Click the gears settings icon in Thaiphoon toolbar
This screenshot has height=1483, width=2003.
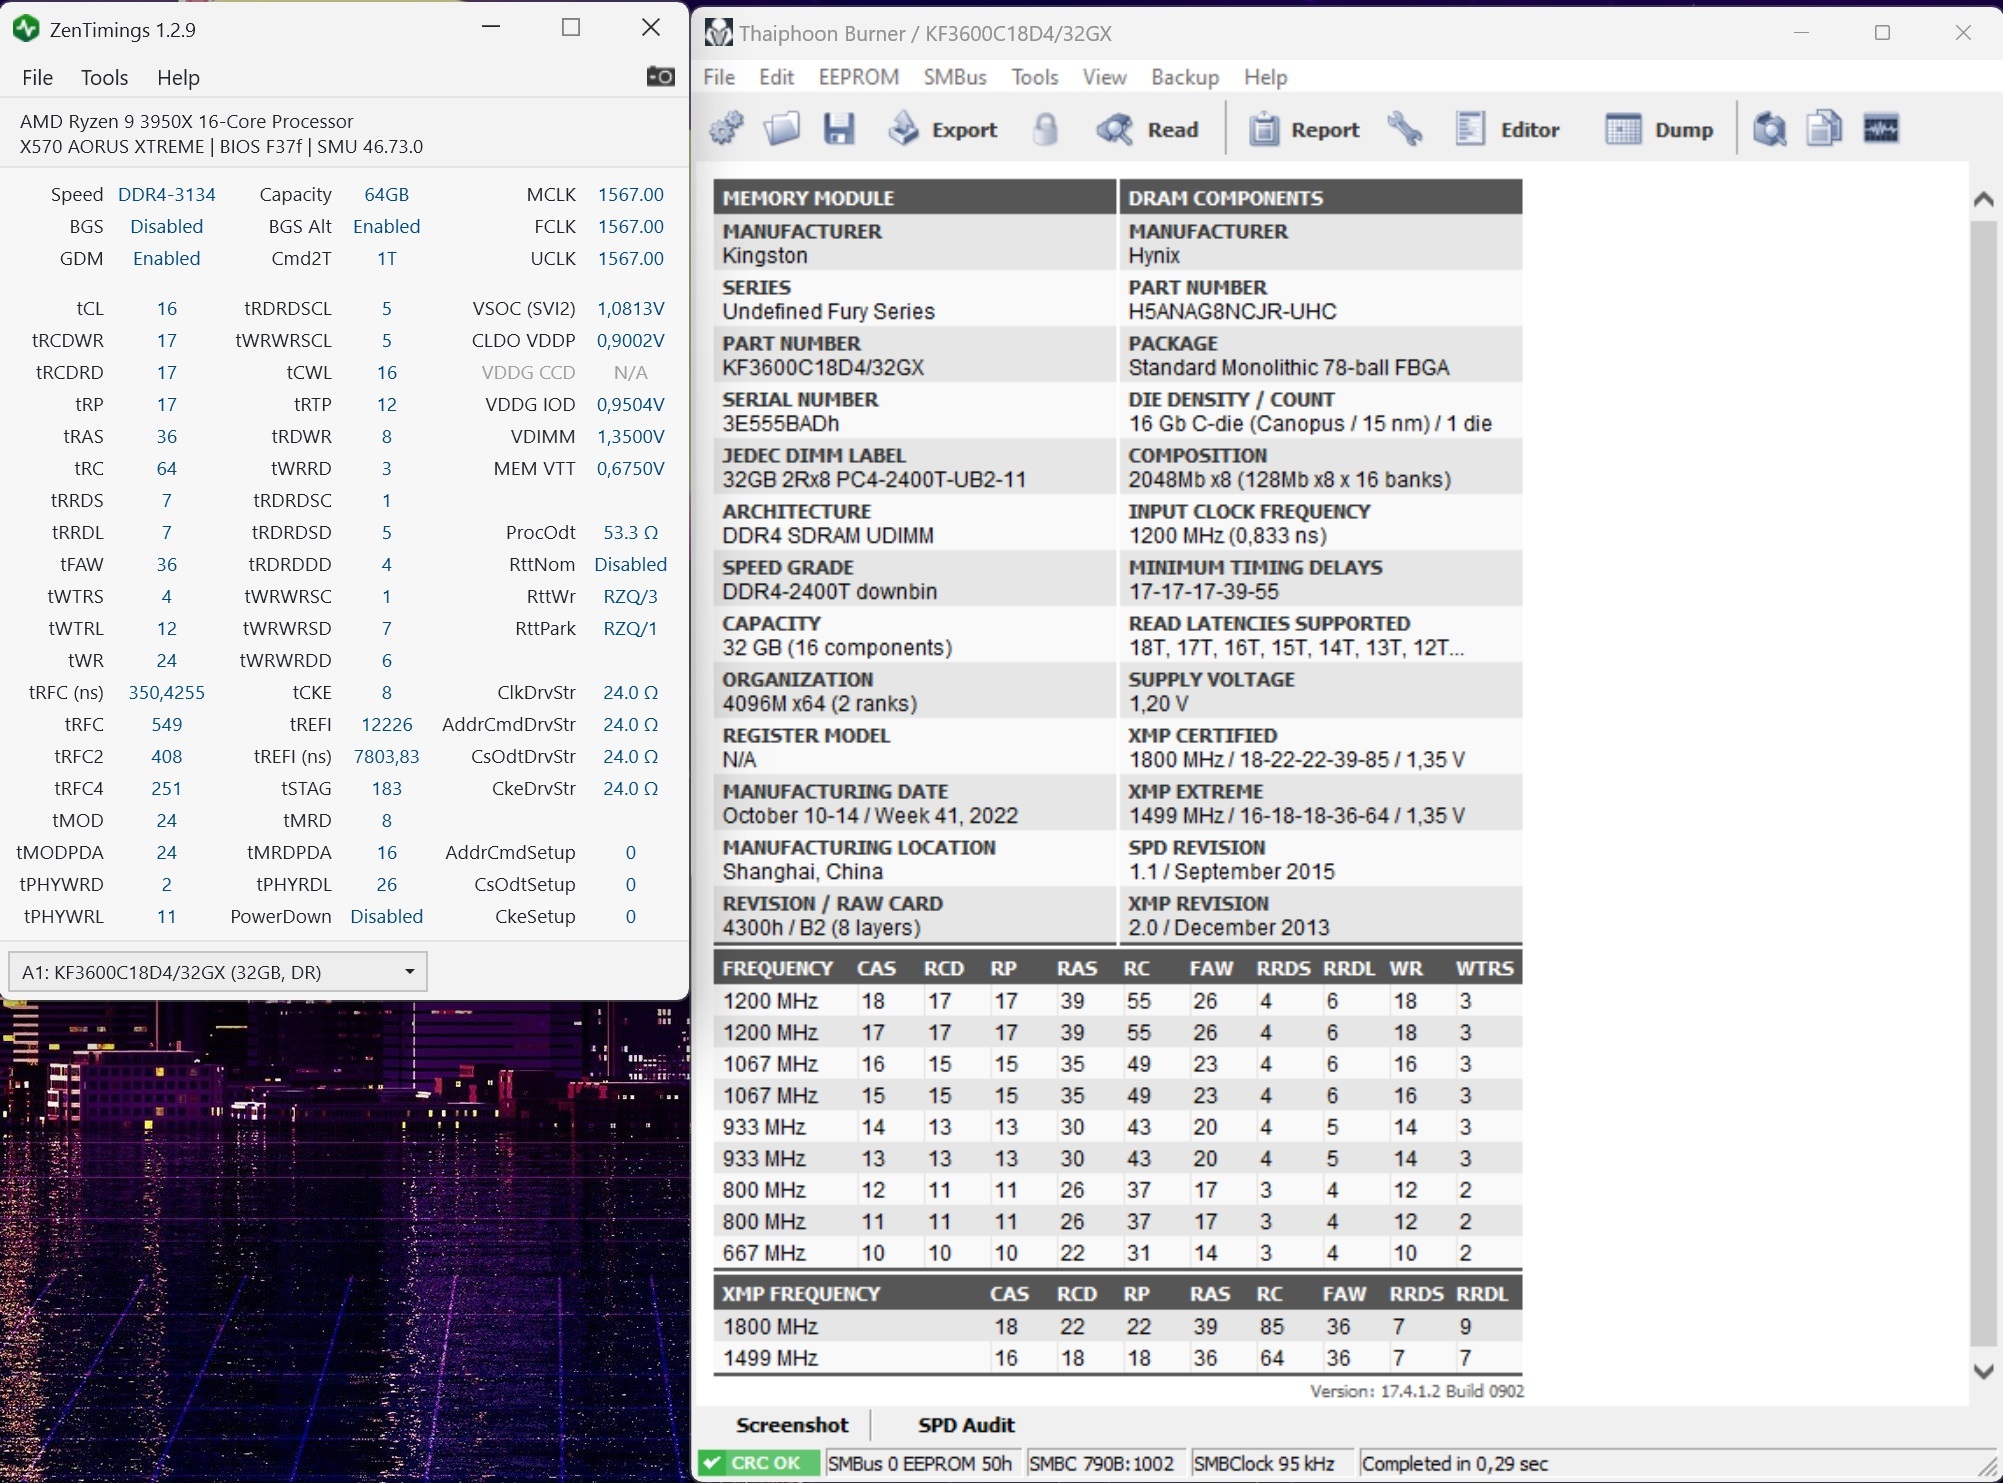point(727,129)
